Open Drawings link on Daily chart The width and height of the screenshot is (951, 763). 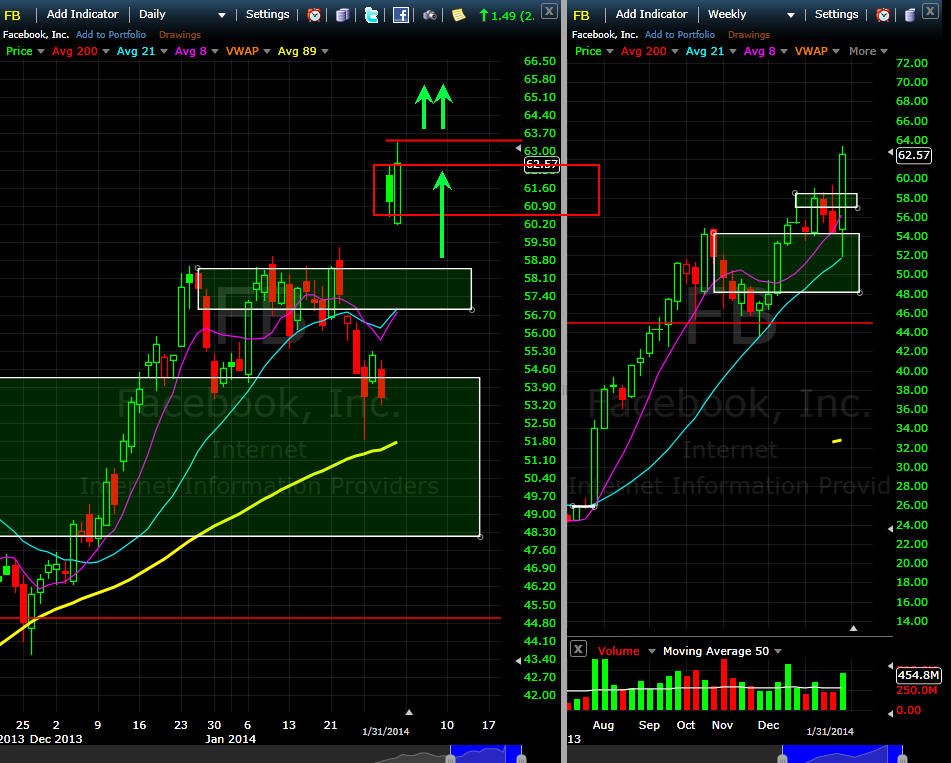point(180,35)
